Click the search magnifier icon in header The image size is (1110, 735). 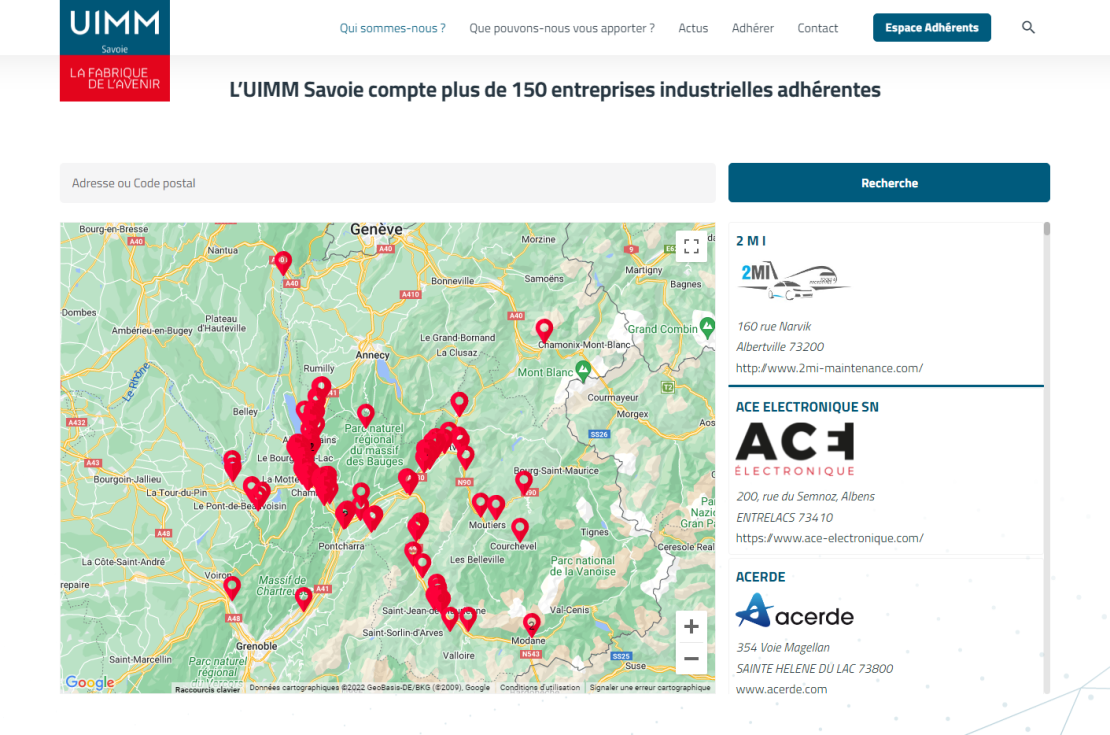[x=1028, y=28]
